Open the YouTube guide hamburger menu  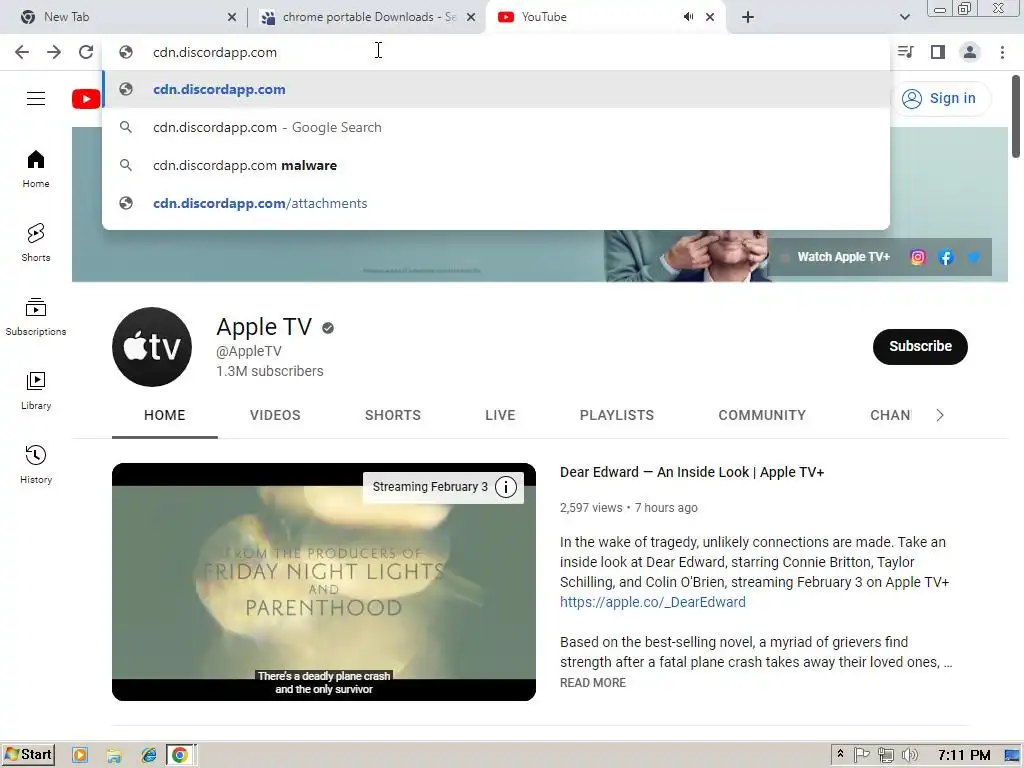36,99
